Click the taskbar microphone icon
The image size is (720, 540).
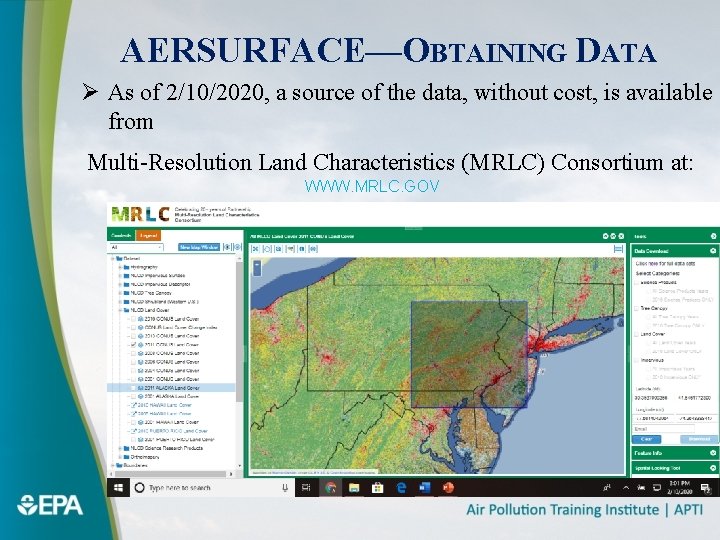click(285, 488)
